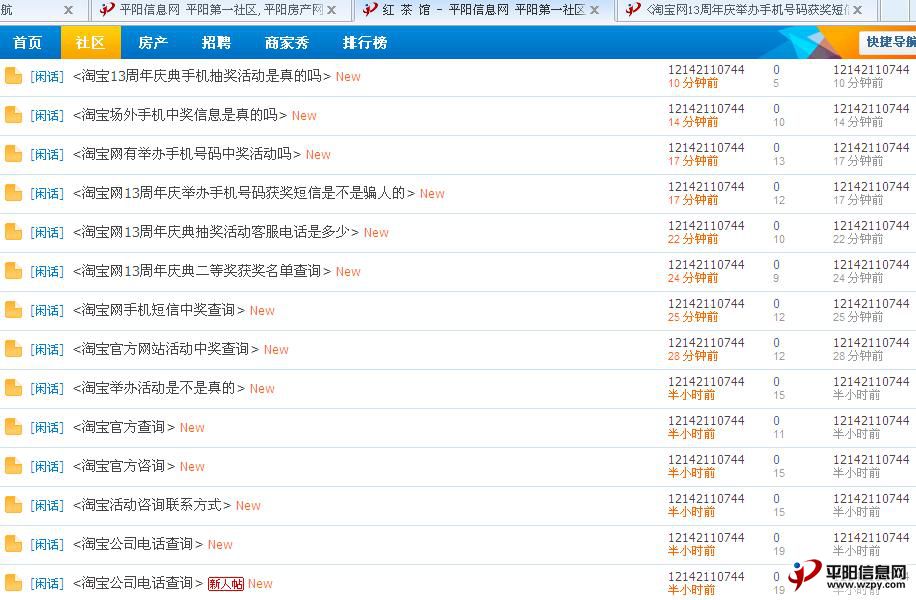Image resolution: width=916 pixels, height=600 pixels.
Task: Open the 首页 navigation tab
Action: pyautogui.click(x=27, y=43)
